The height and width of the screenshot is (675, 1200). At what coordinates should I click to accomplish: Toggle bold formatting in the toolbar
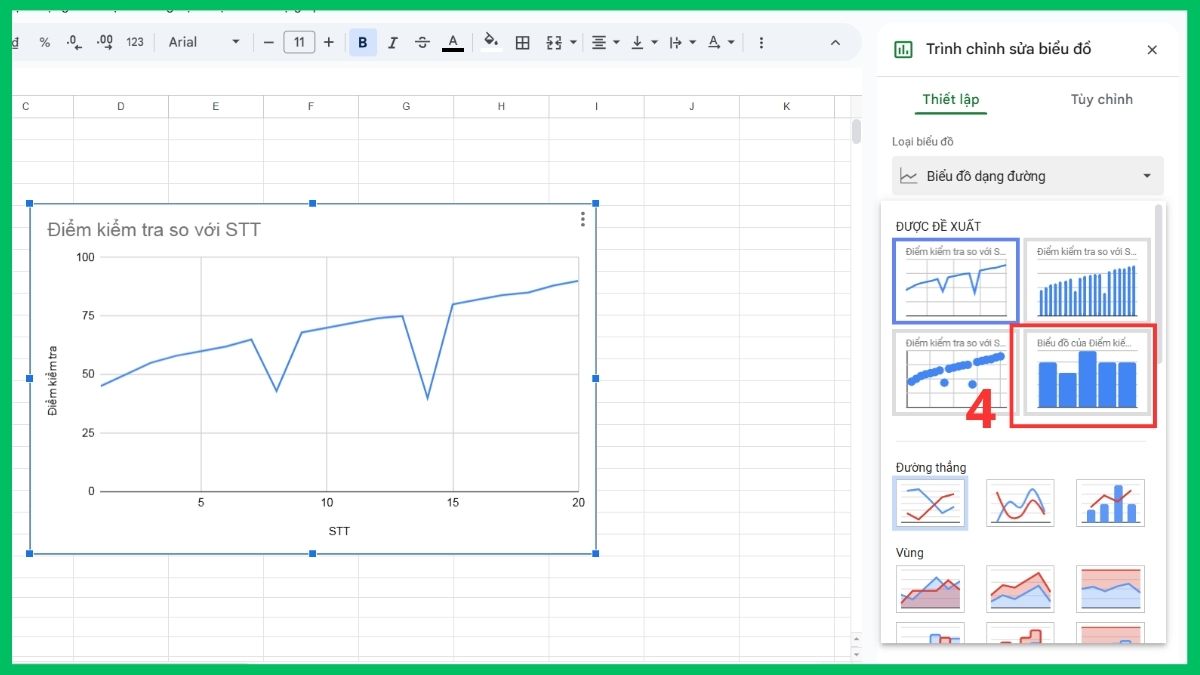coord(362,42)
